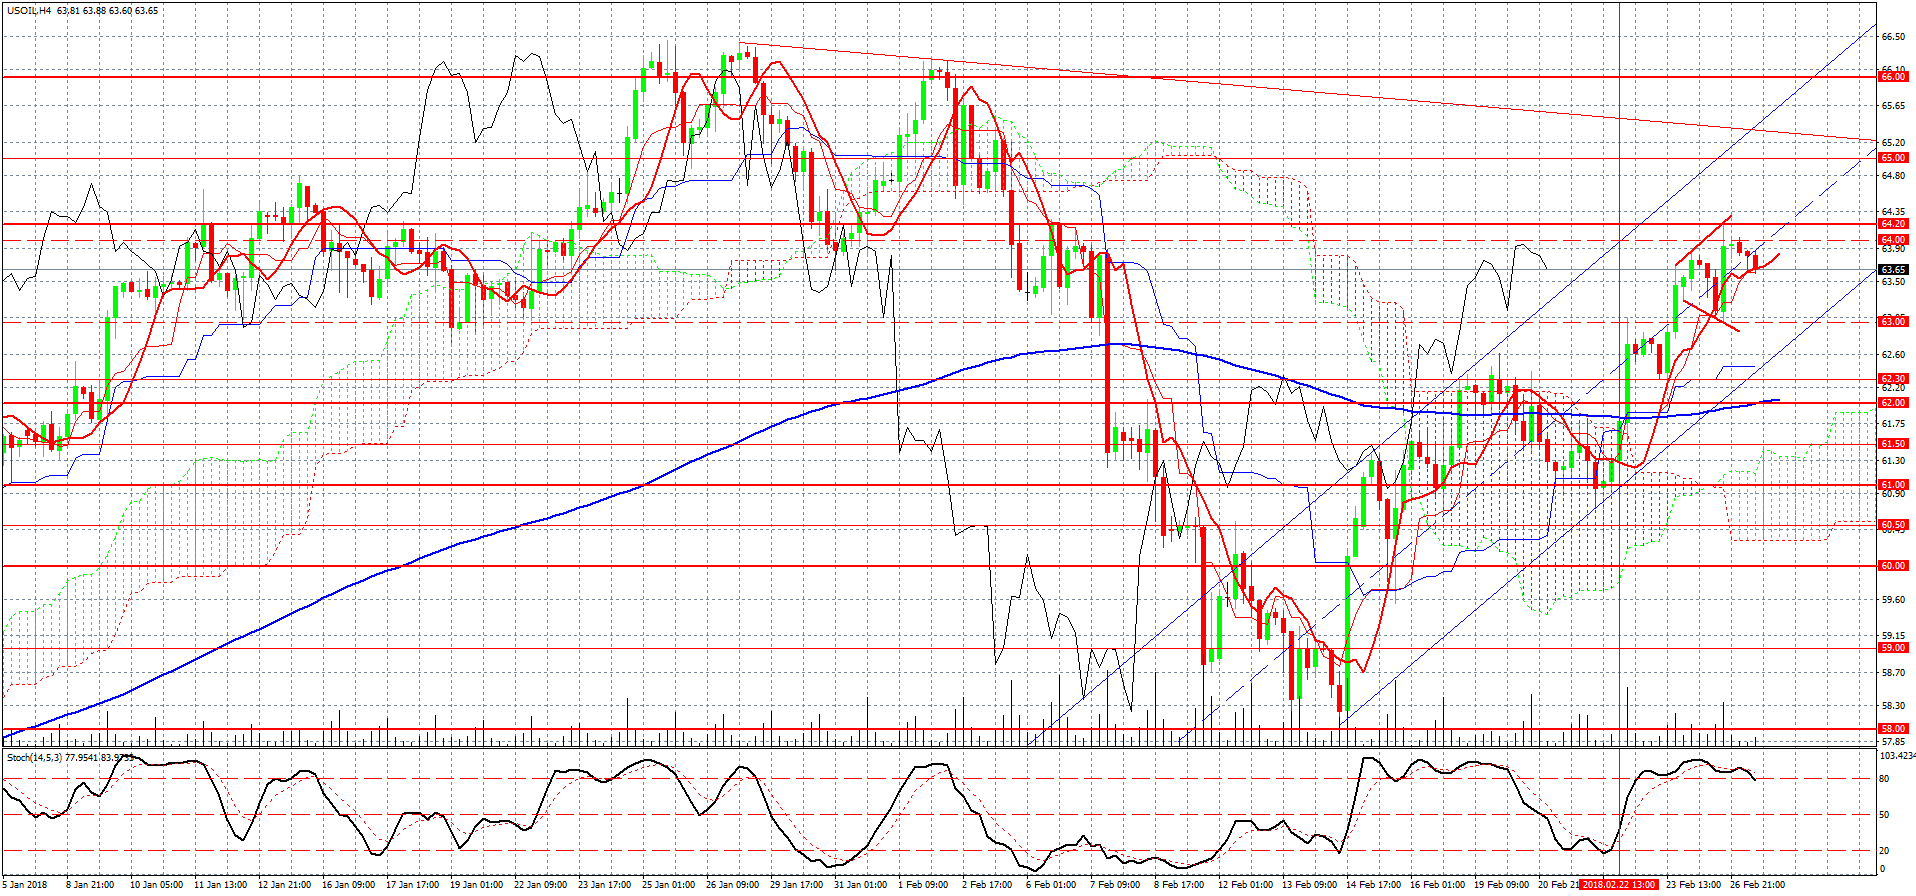Click the 31 Jan 01:00 time label

pos(860,885)
